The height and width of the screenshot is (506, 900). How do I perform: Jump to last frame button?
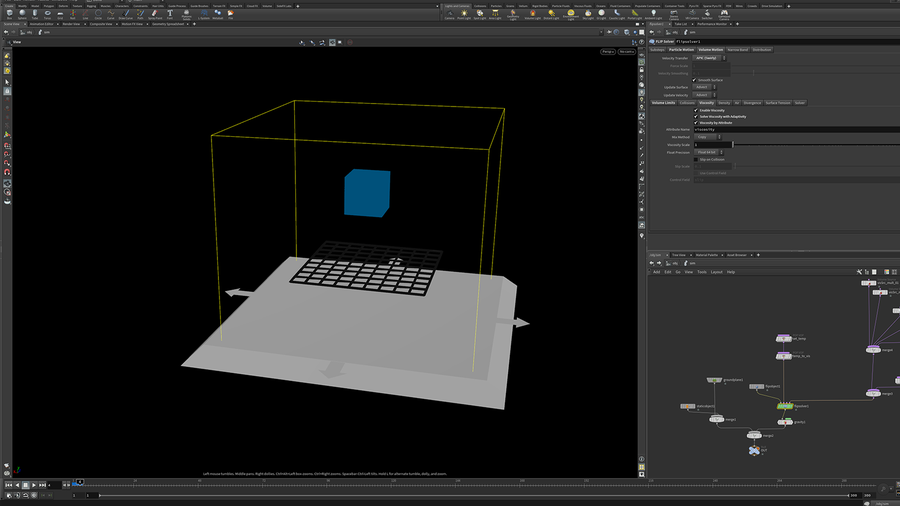tap(42, 485)
